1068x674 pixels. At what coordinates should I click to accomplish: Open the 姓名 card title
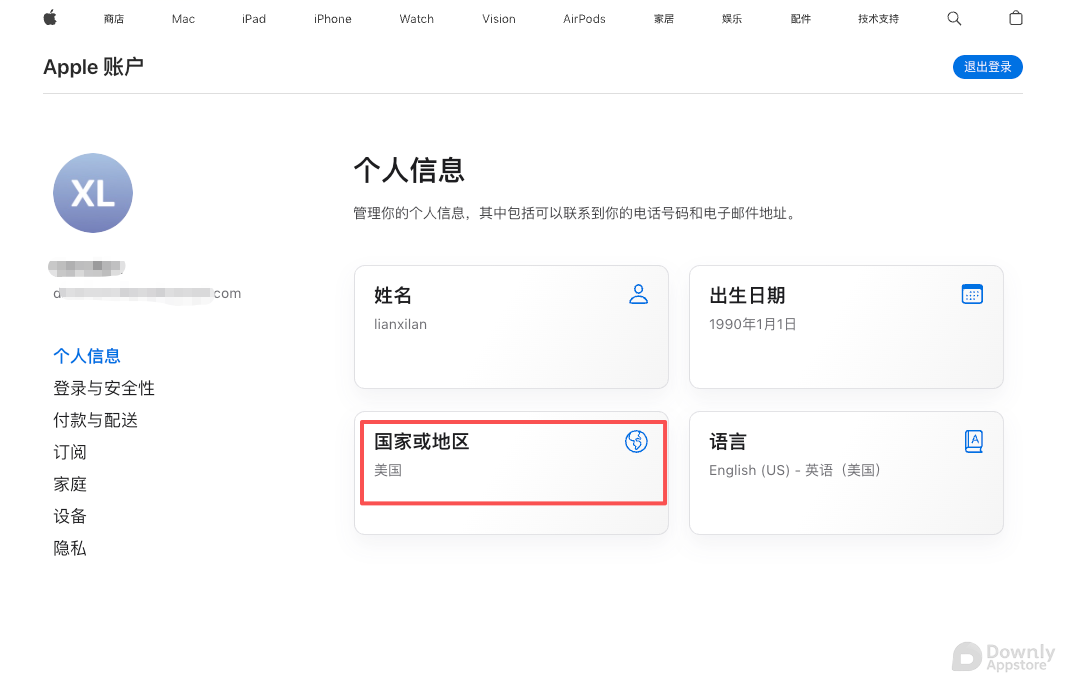392,295
